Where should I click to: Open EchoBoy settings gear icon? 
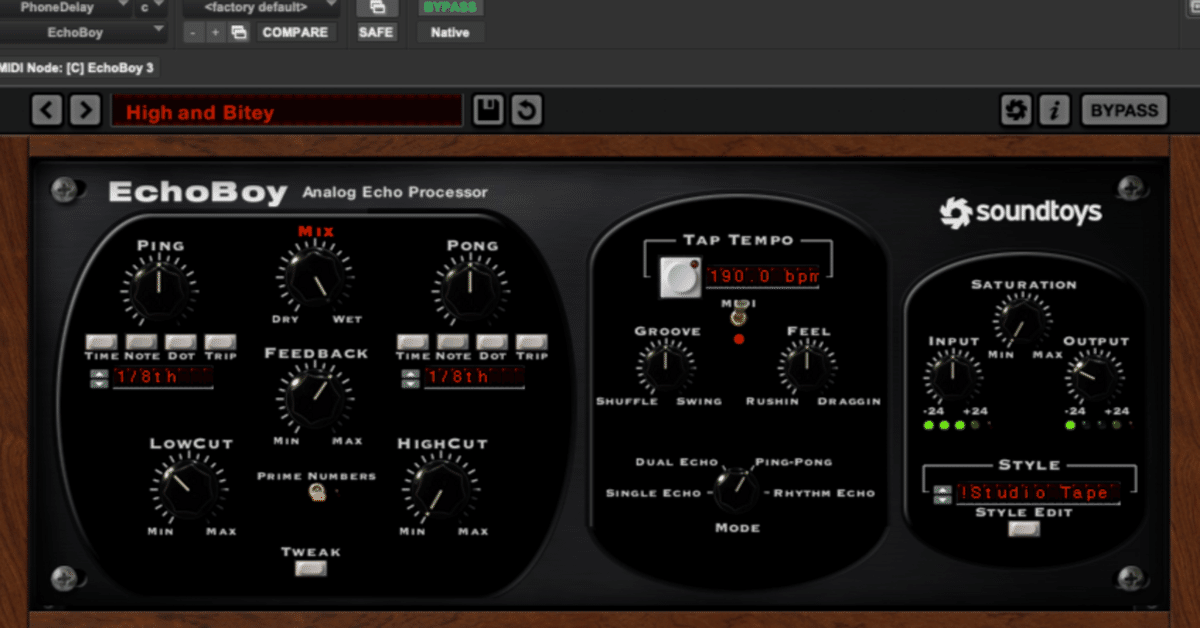(x=1016, y=110)
